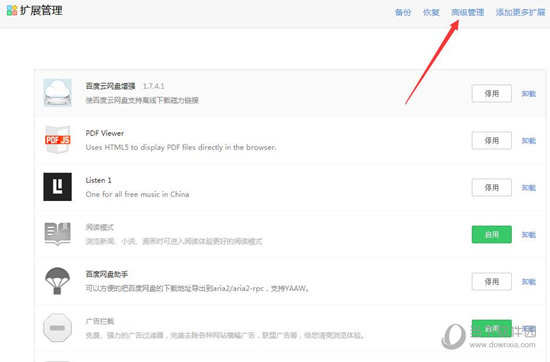The width and height of the screenshot is (550, 362).
Task: Click the 百度云网盘增强 cloud icon
Action: point(58,93)
